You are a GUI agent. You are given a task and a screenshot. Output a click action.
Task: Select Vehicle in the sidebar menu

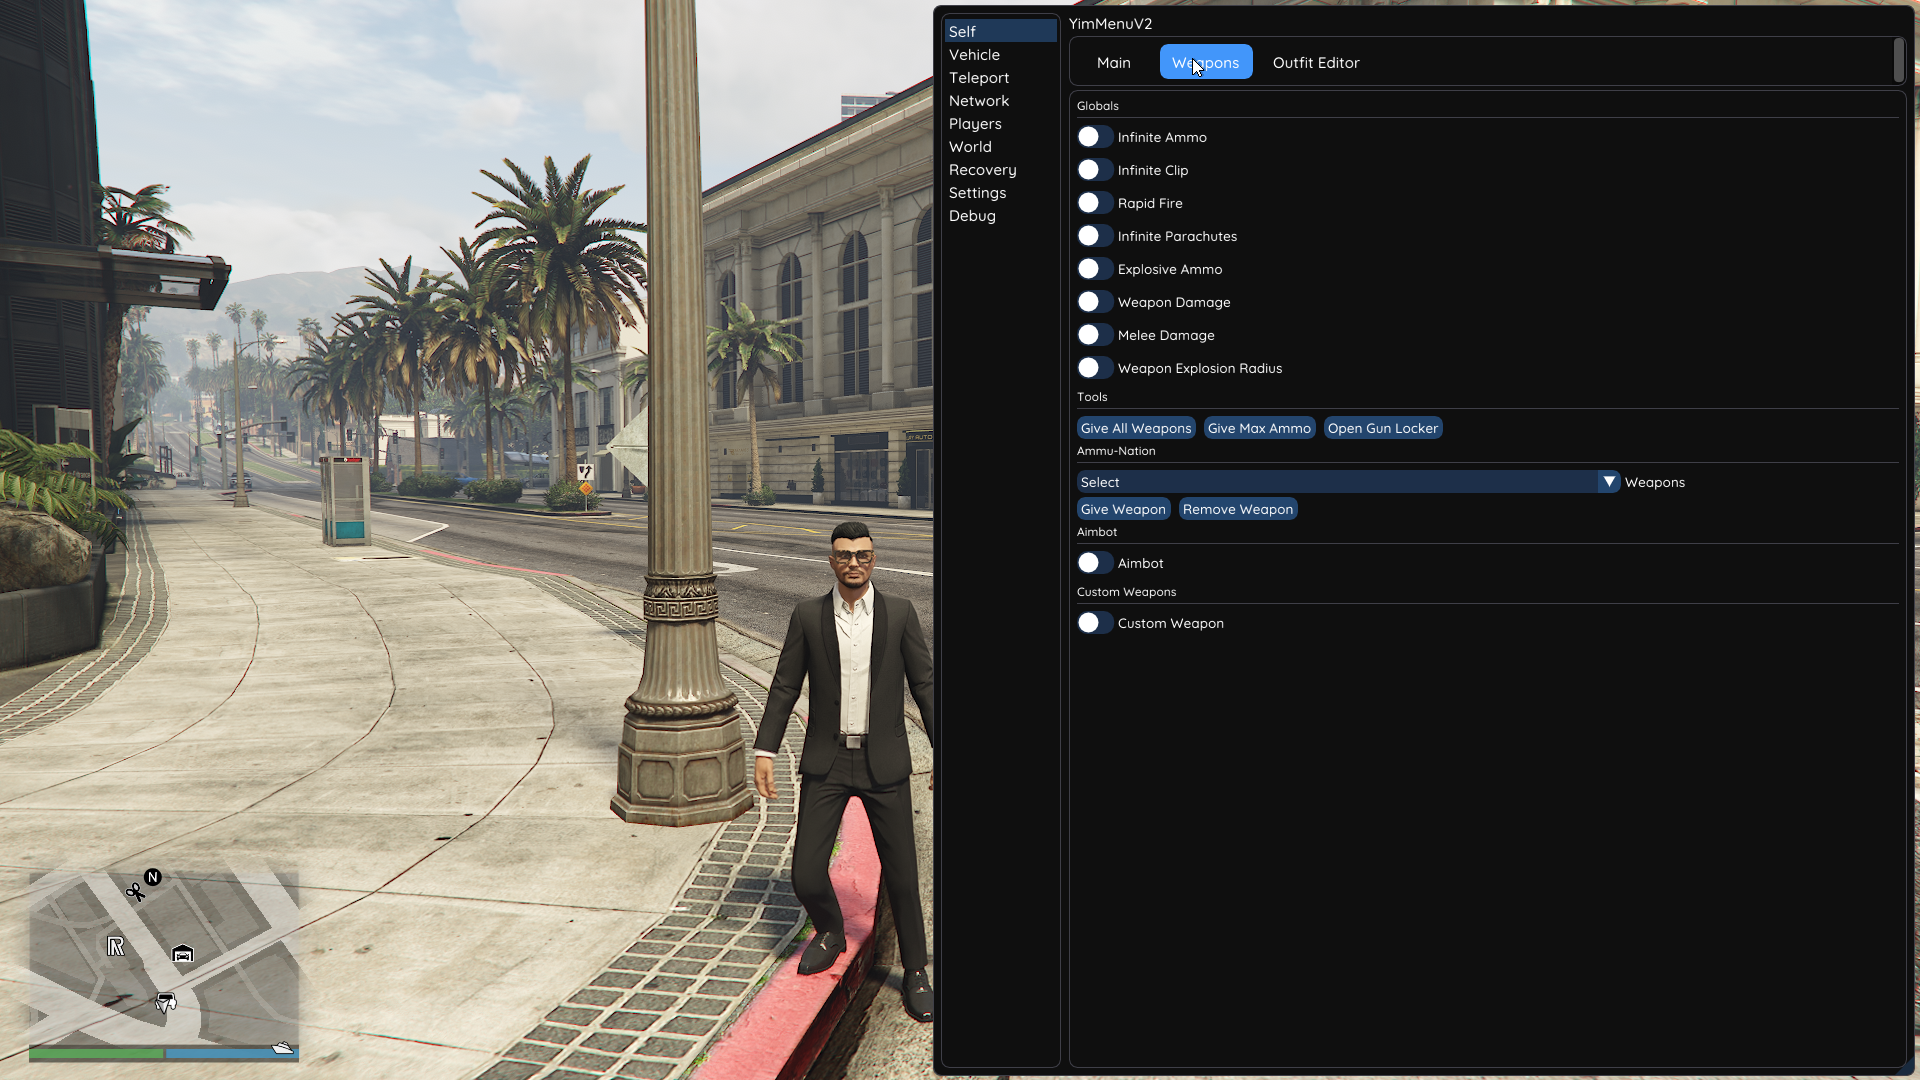point(974,55)
